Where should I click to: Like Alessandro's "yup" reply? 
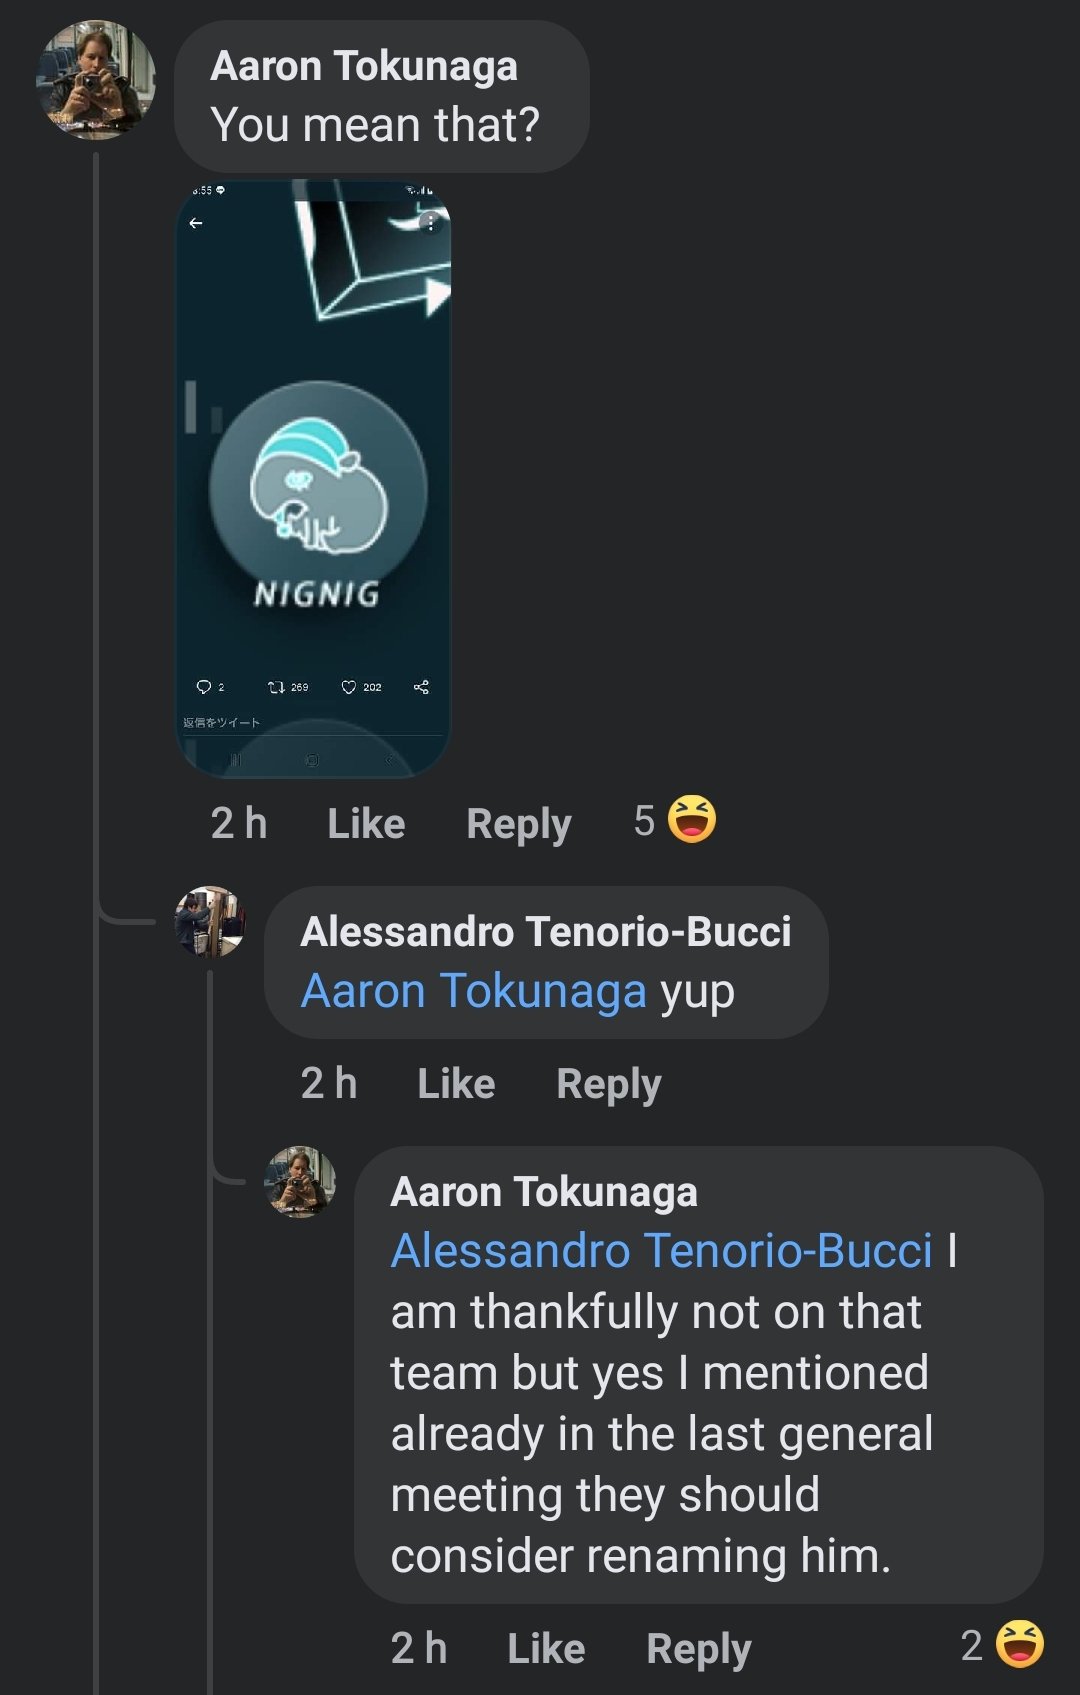tap(456, 1084)
